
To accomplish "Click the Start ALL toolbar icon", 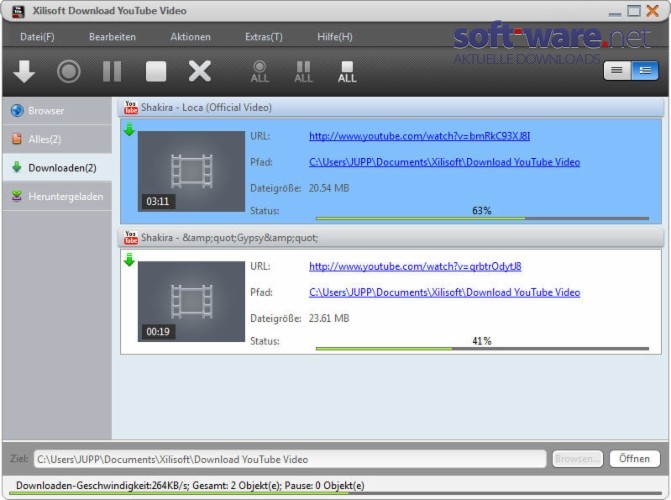I will 260,72.
